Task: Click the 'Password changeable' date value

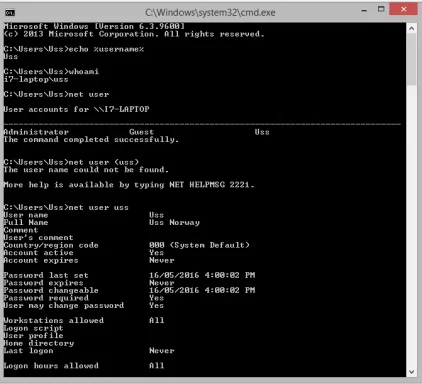Action: (202, 290)
